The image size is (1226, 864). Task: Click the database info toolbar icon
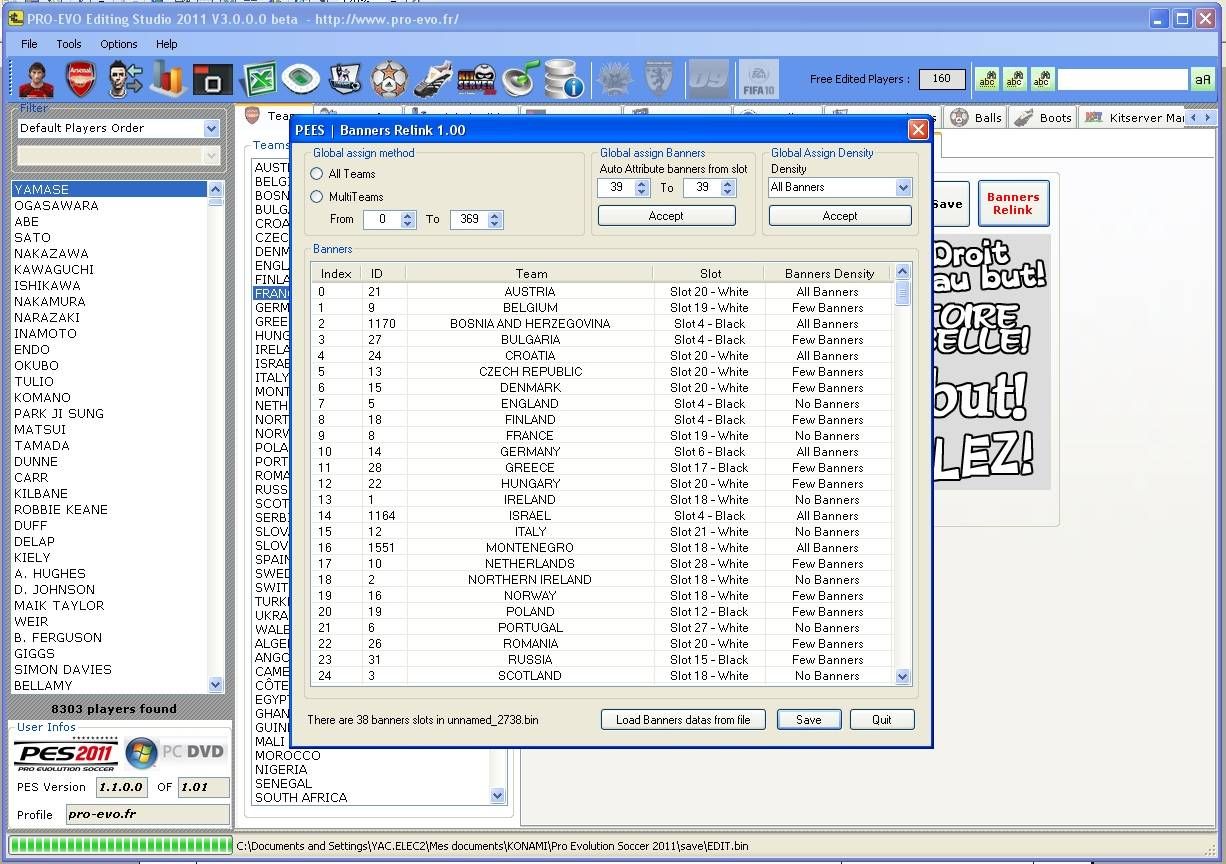(x=564, y=78)
